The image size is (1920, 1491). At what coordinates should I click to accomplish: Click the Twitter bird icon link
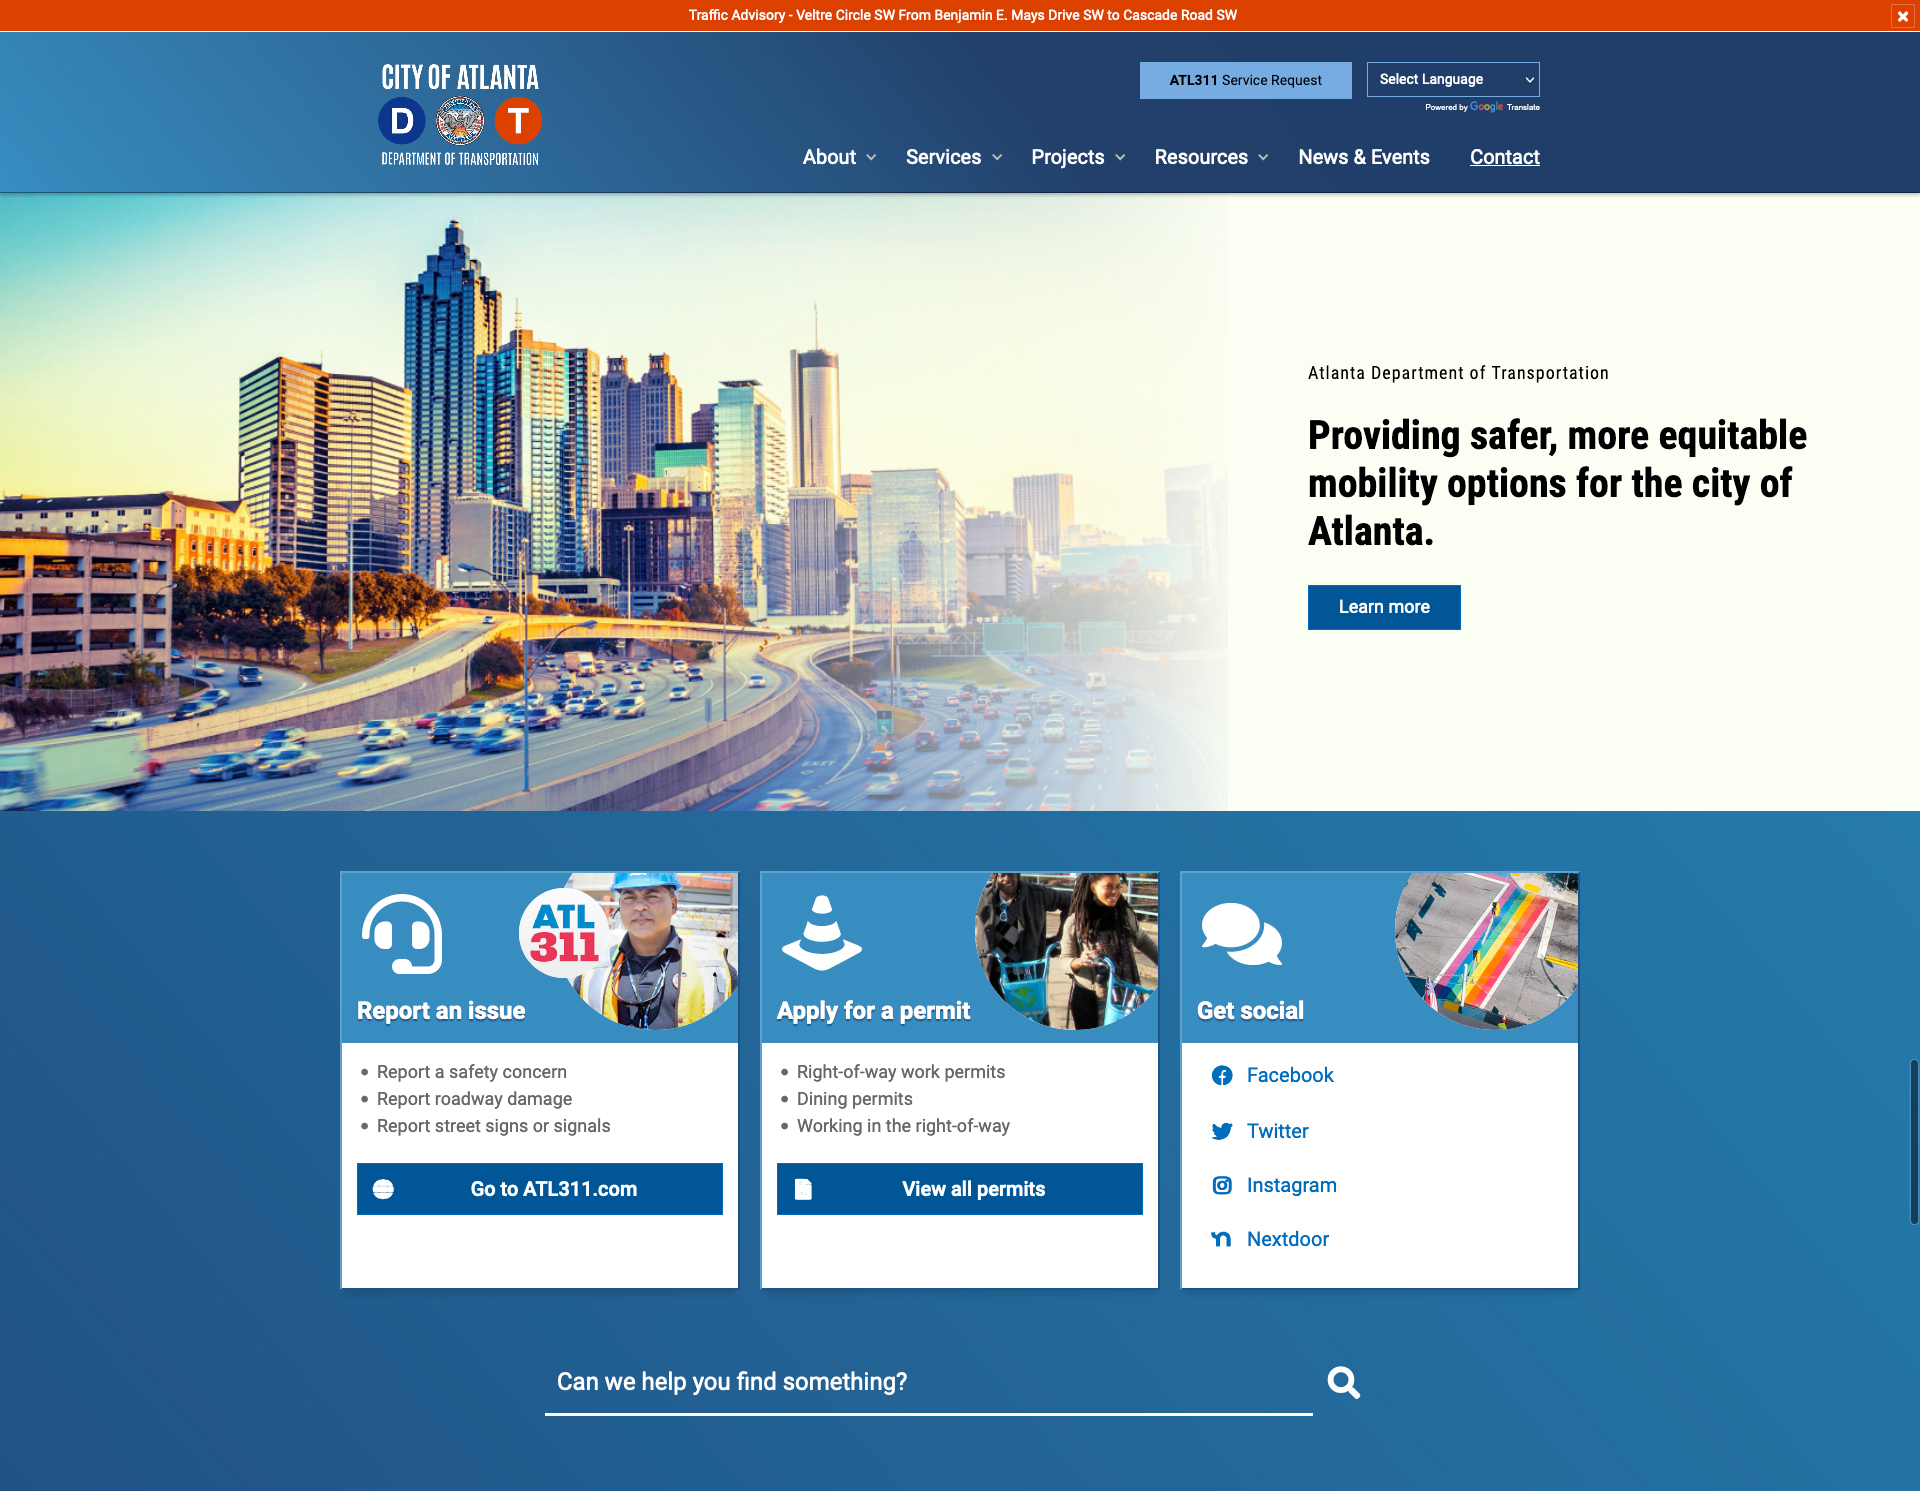point(1222,1130)
